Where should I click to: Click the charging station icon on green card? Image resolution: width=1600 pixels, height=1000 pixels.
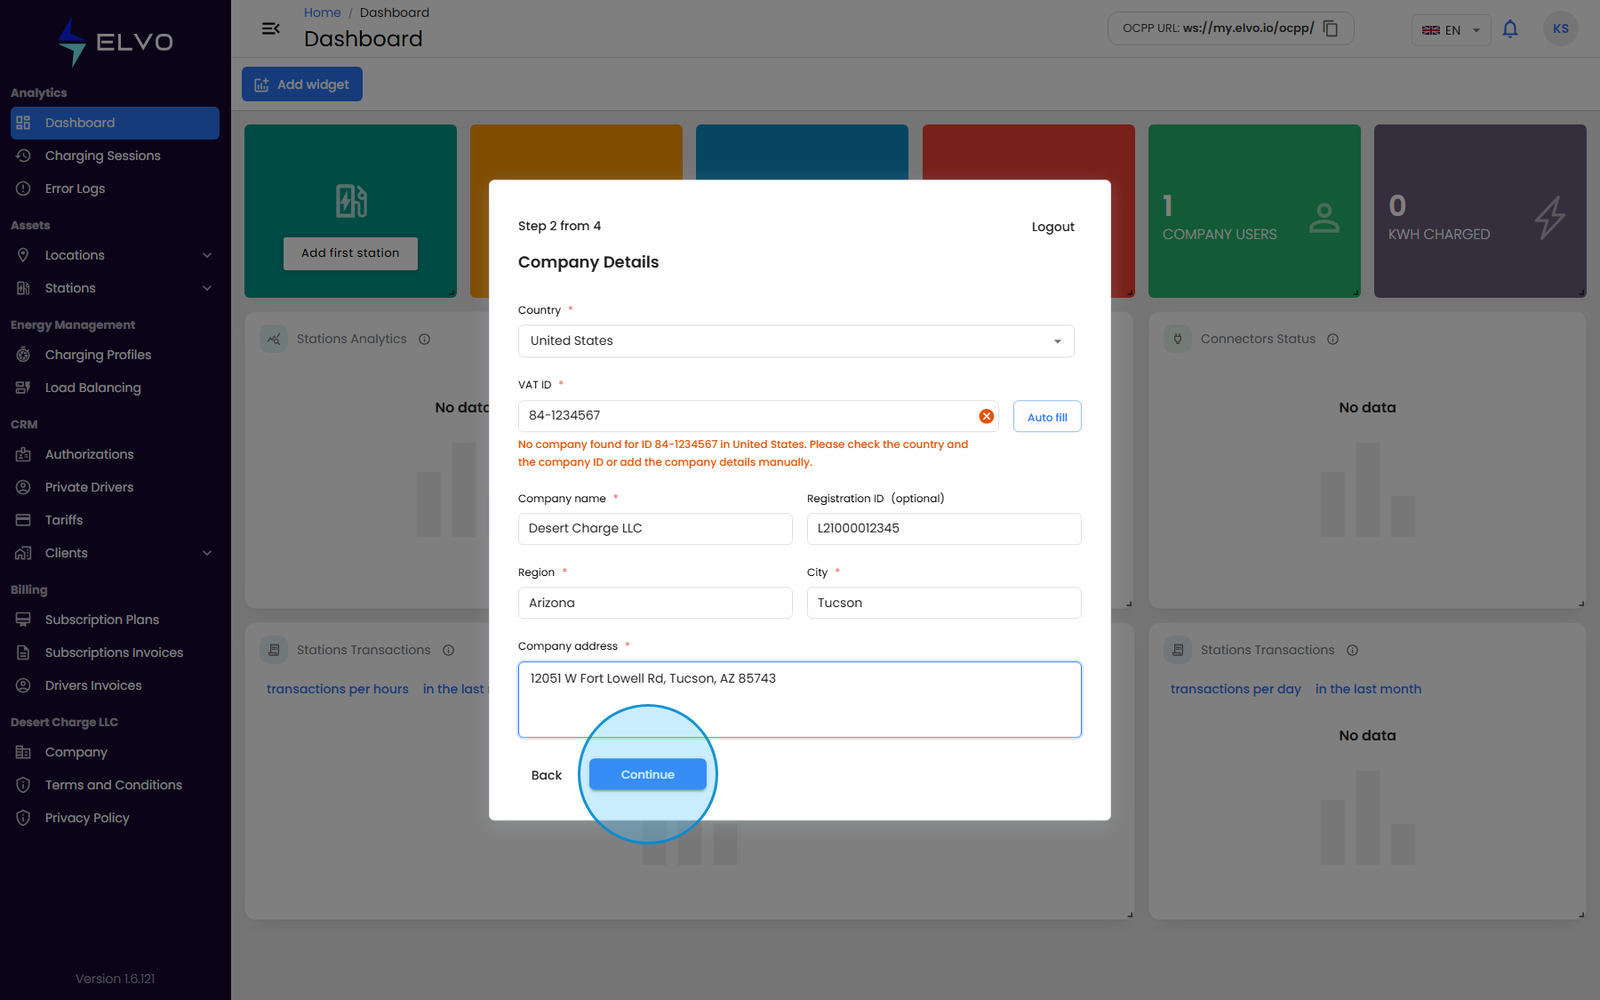351,201
